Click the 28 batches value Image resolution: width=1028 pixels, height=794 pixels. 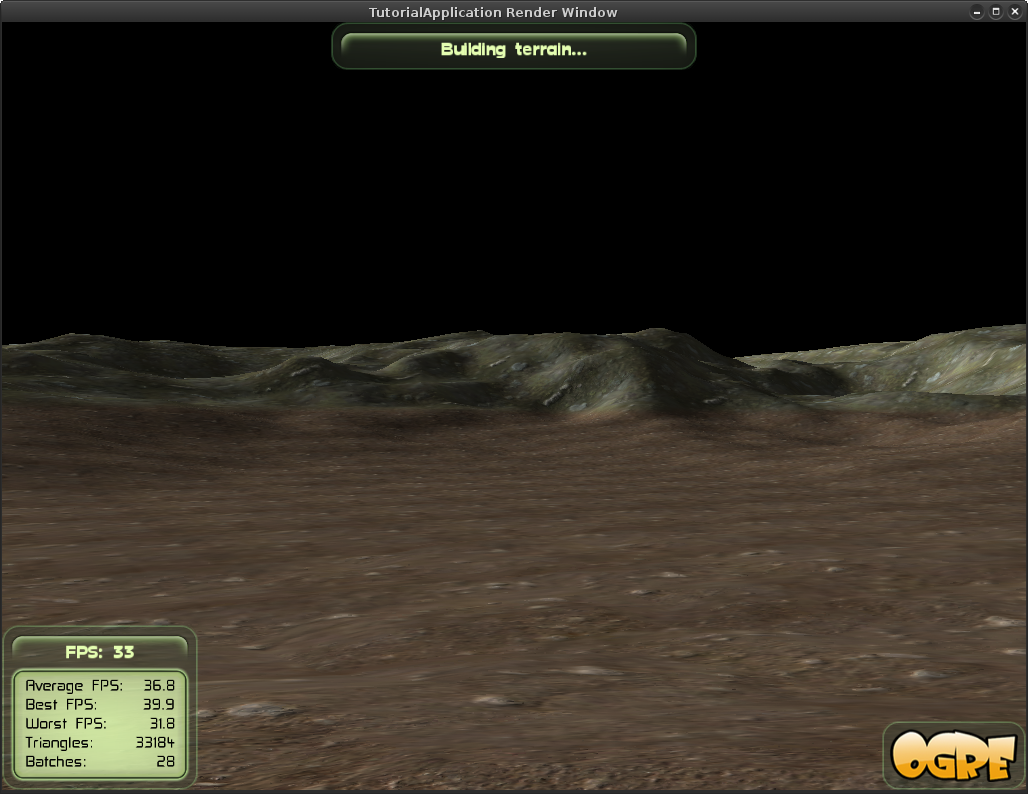[x=166, y=761]
